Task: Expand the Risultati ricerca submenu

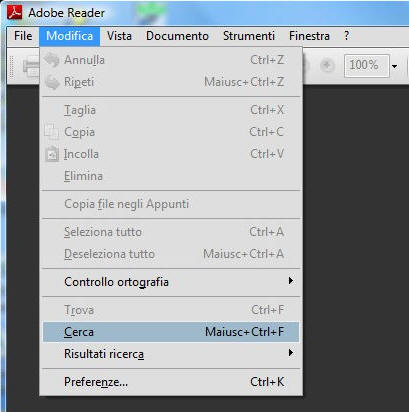Action: [x=171, y=354]
